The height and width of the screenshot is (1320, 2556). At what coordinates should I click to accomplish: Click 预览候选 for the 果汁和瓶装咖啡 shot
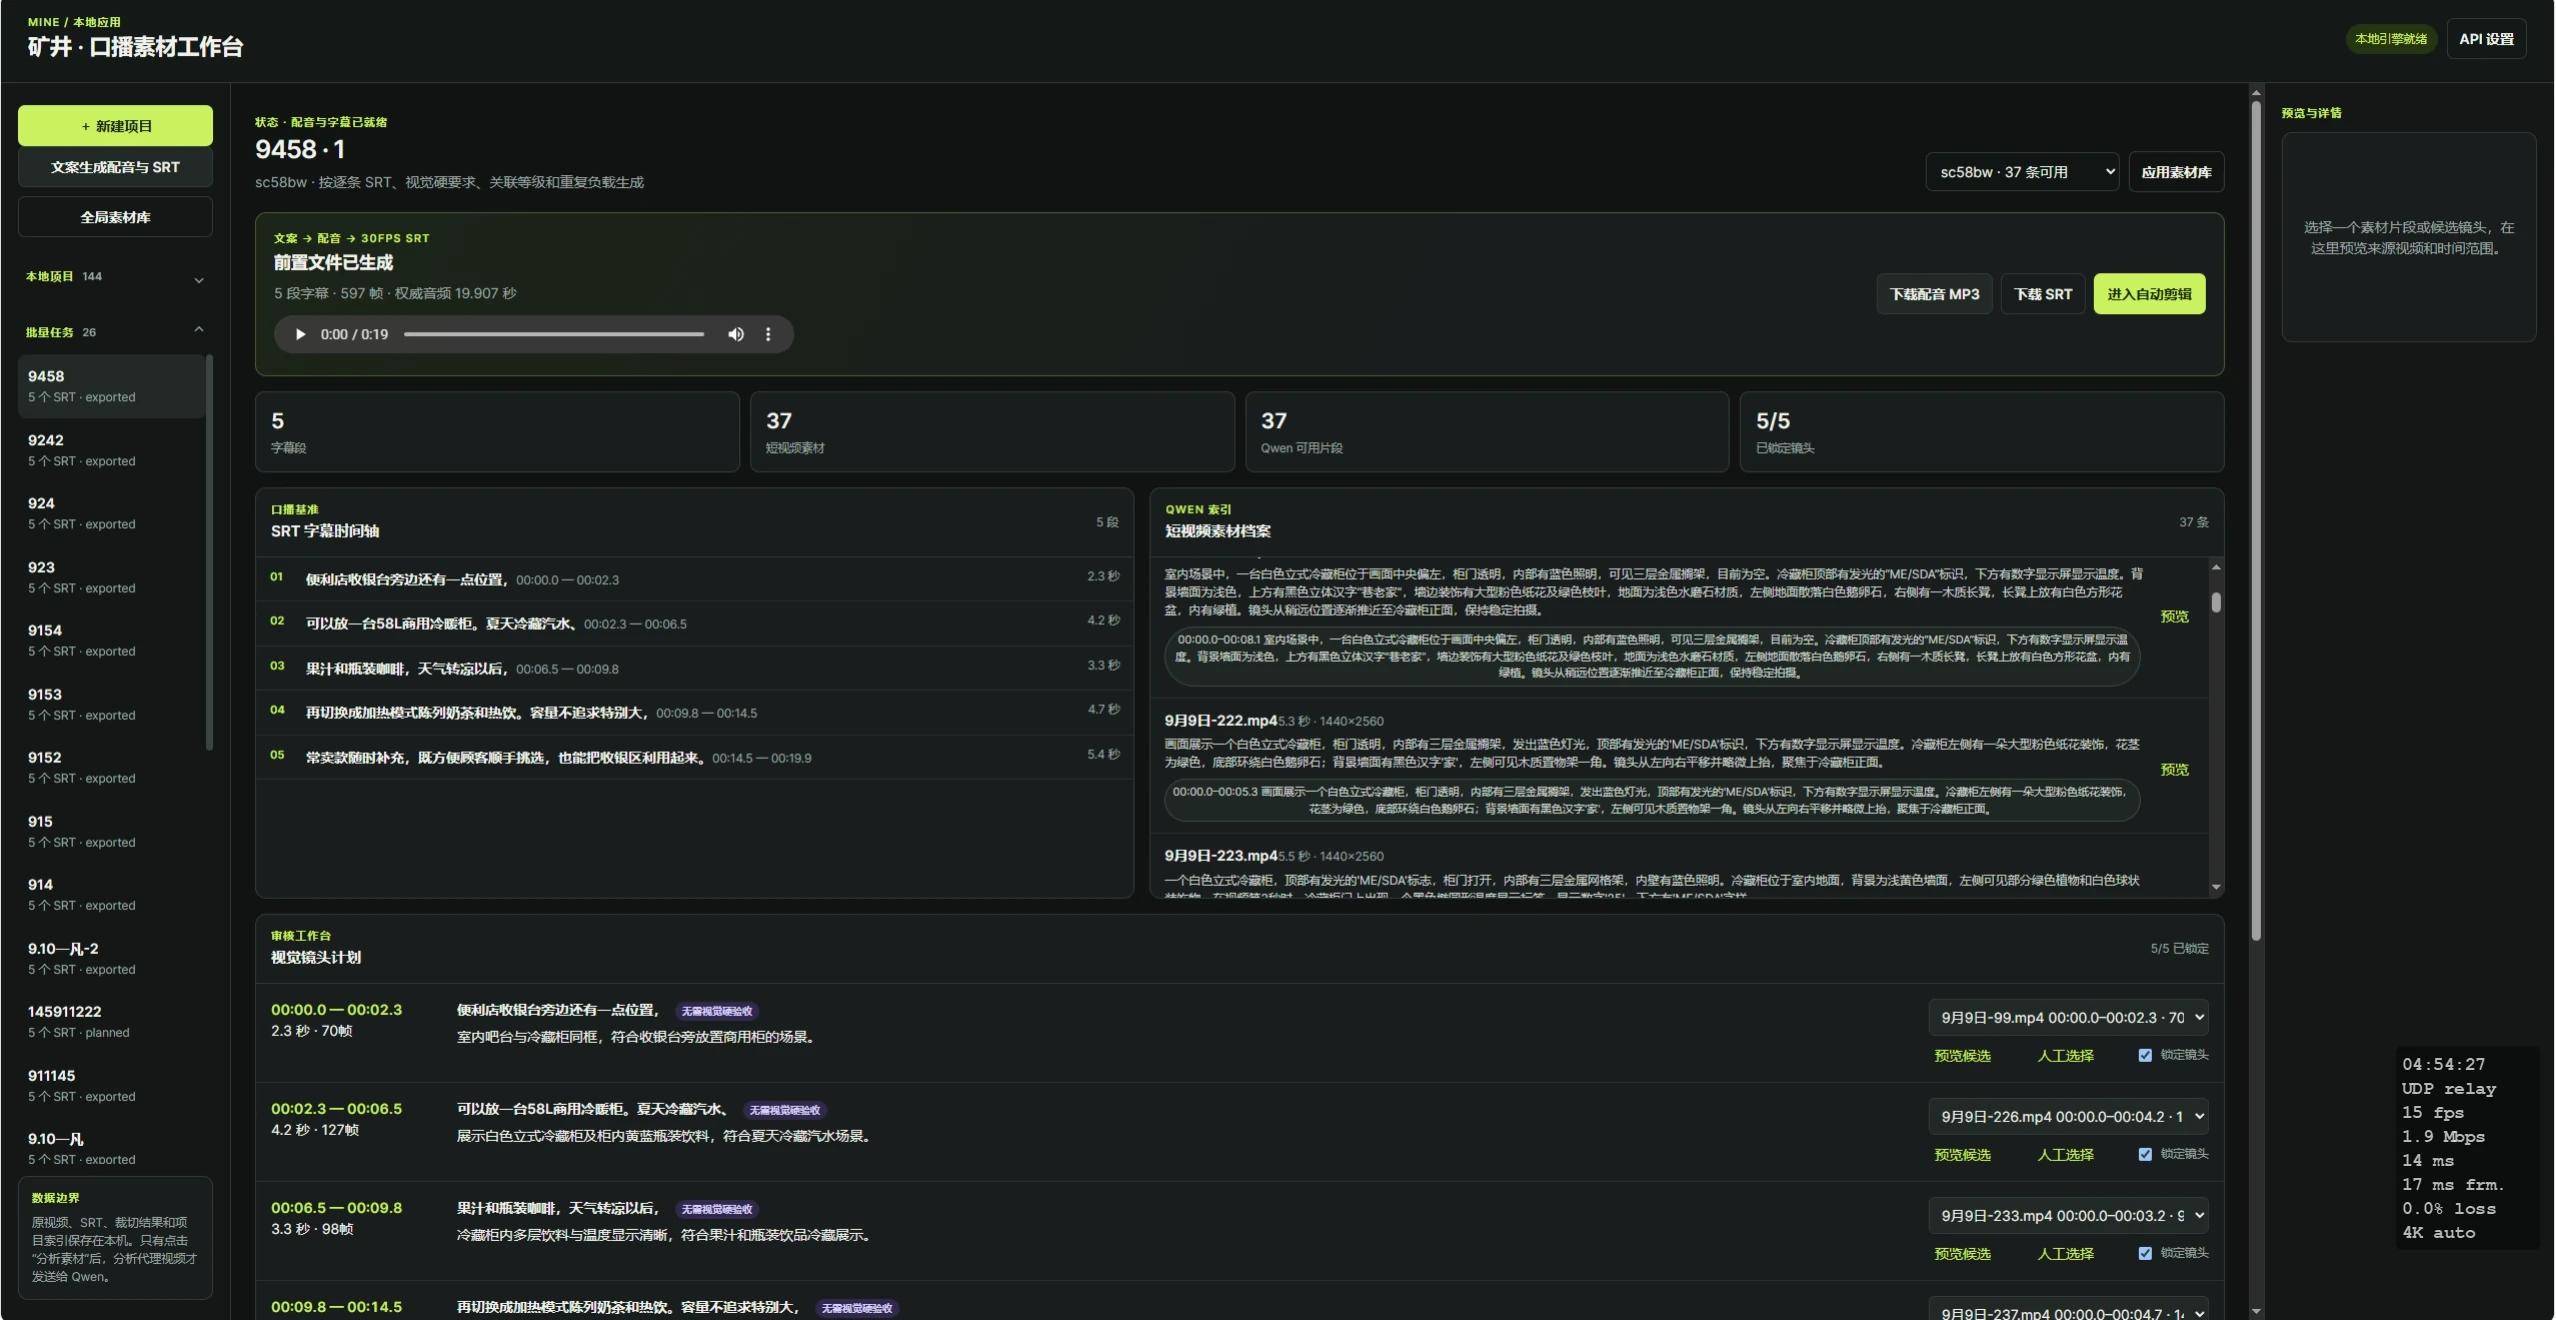(1962, 1253)
